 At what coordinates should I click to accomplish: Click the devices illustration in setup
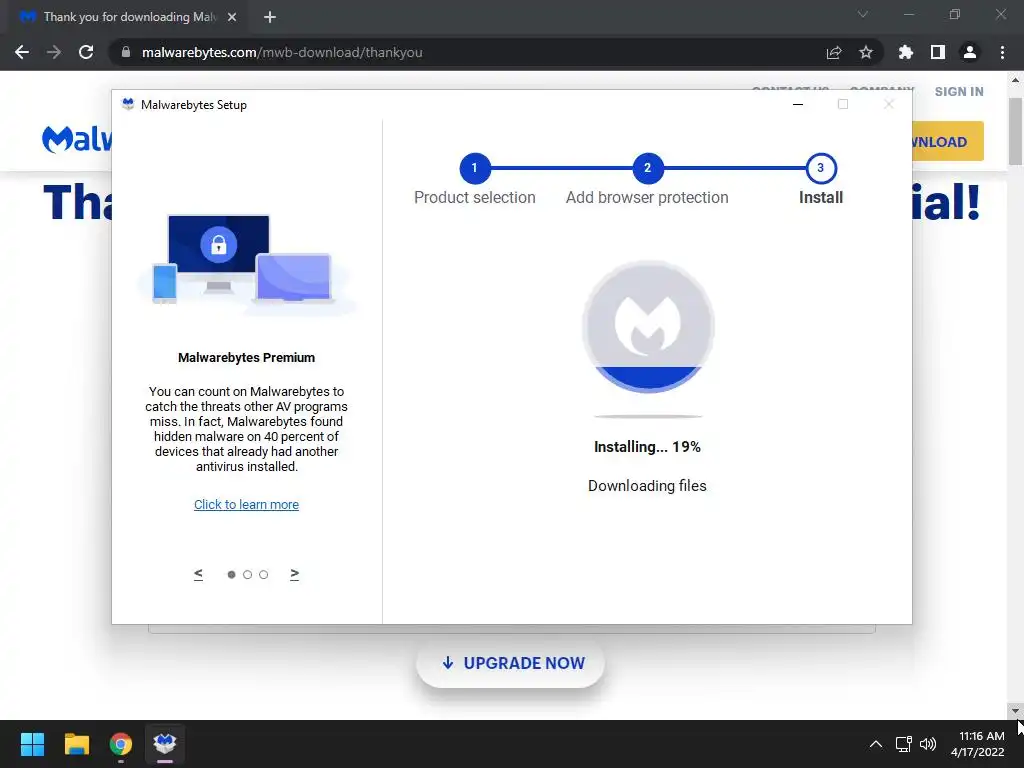pyautogui.click(x=246, y=264)
